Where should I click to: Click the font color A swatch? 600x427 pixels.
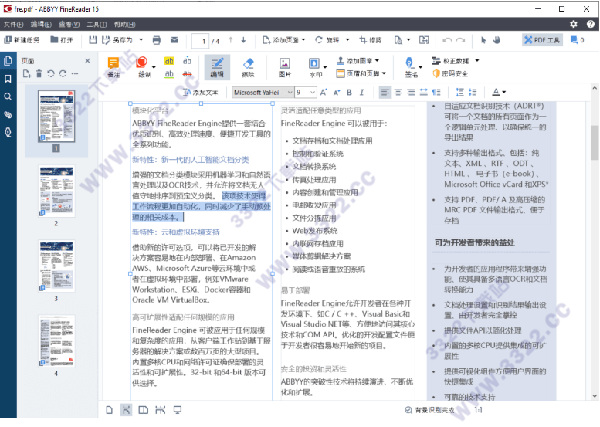pos(496,92)
